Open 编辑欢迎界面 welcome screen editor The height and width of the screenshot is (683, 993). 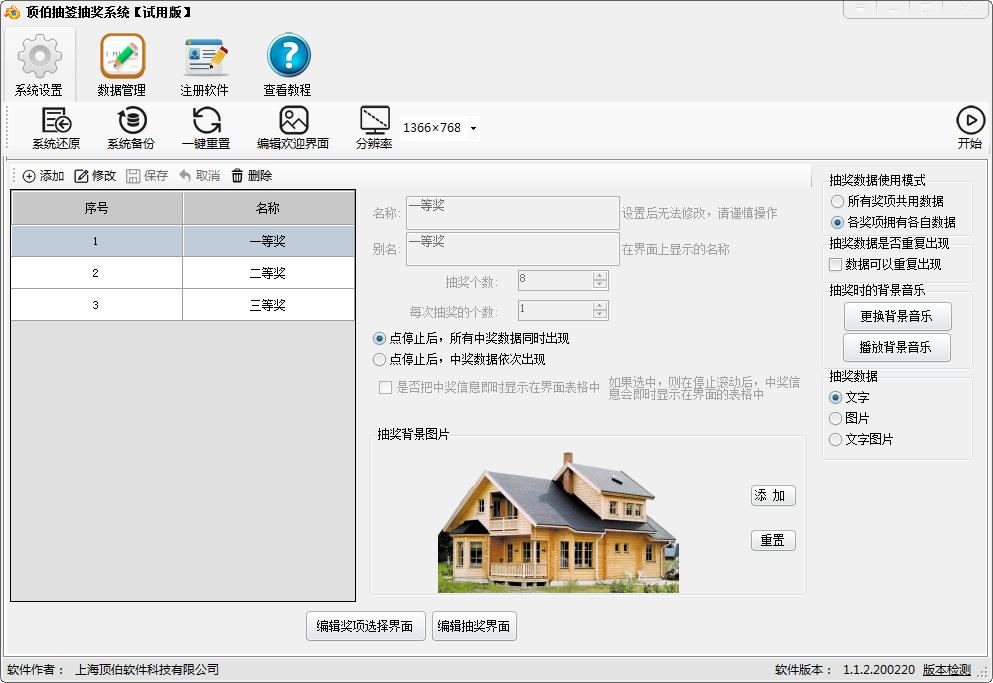tap(293, 121)
